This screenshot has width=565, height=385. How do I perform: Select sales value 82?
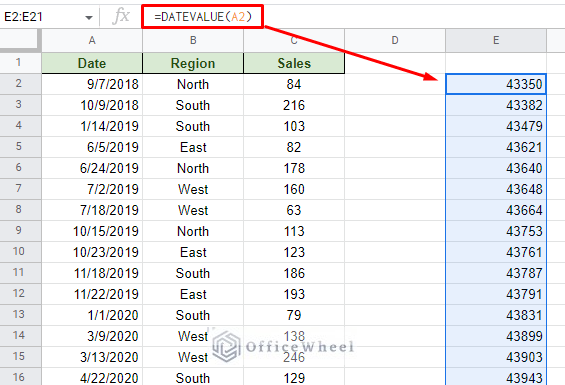click(x=294, y=147)
